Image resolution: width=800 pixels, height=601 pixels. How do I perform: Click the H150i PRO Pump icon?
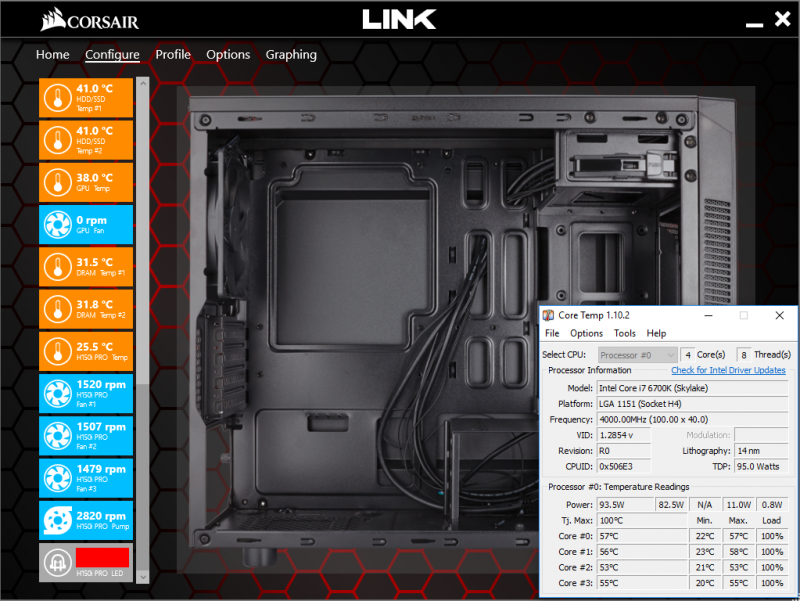coord(58,520)
